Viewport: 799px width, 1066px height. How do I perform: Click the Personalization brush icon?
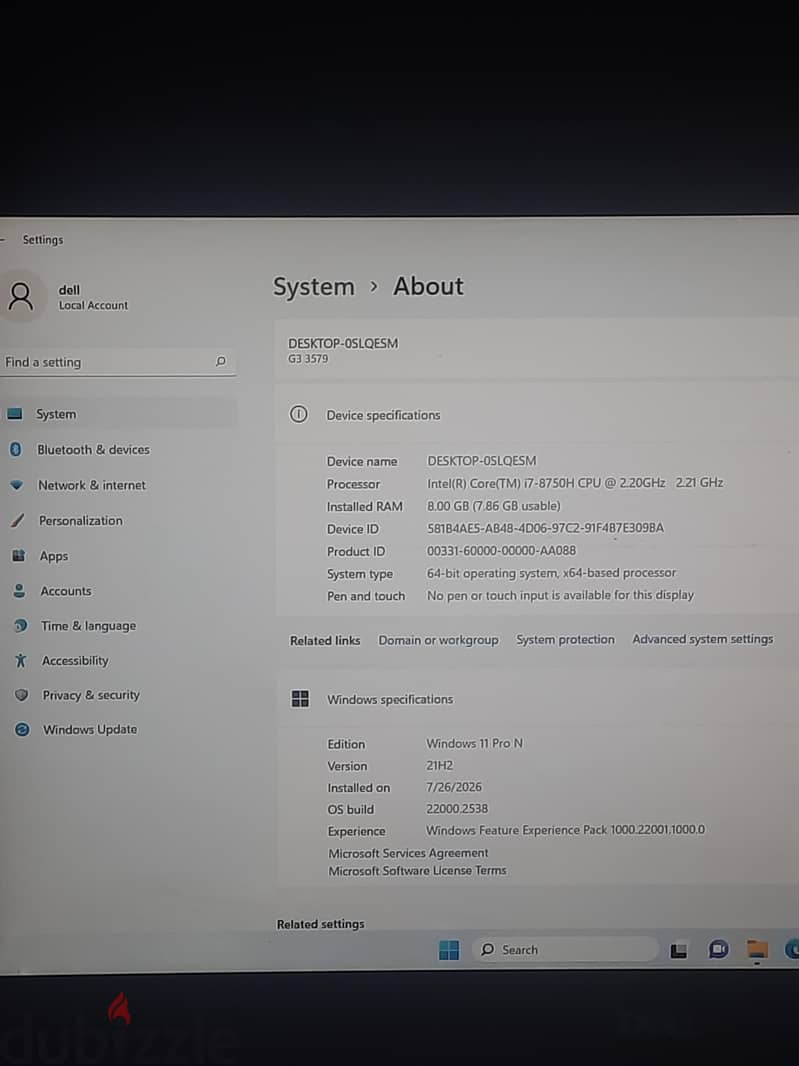(x=18, y=521)
